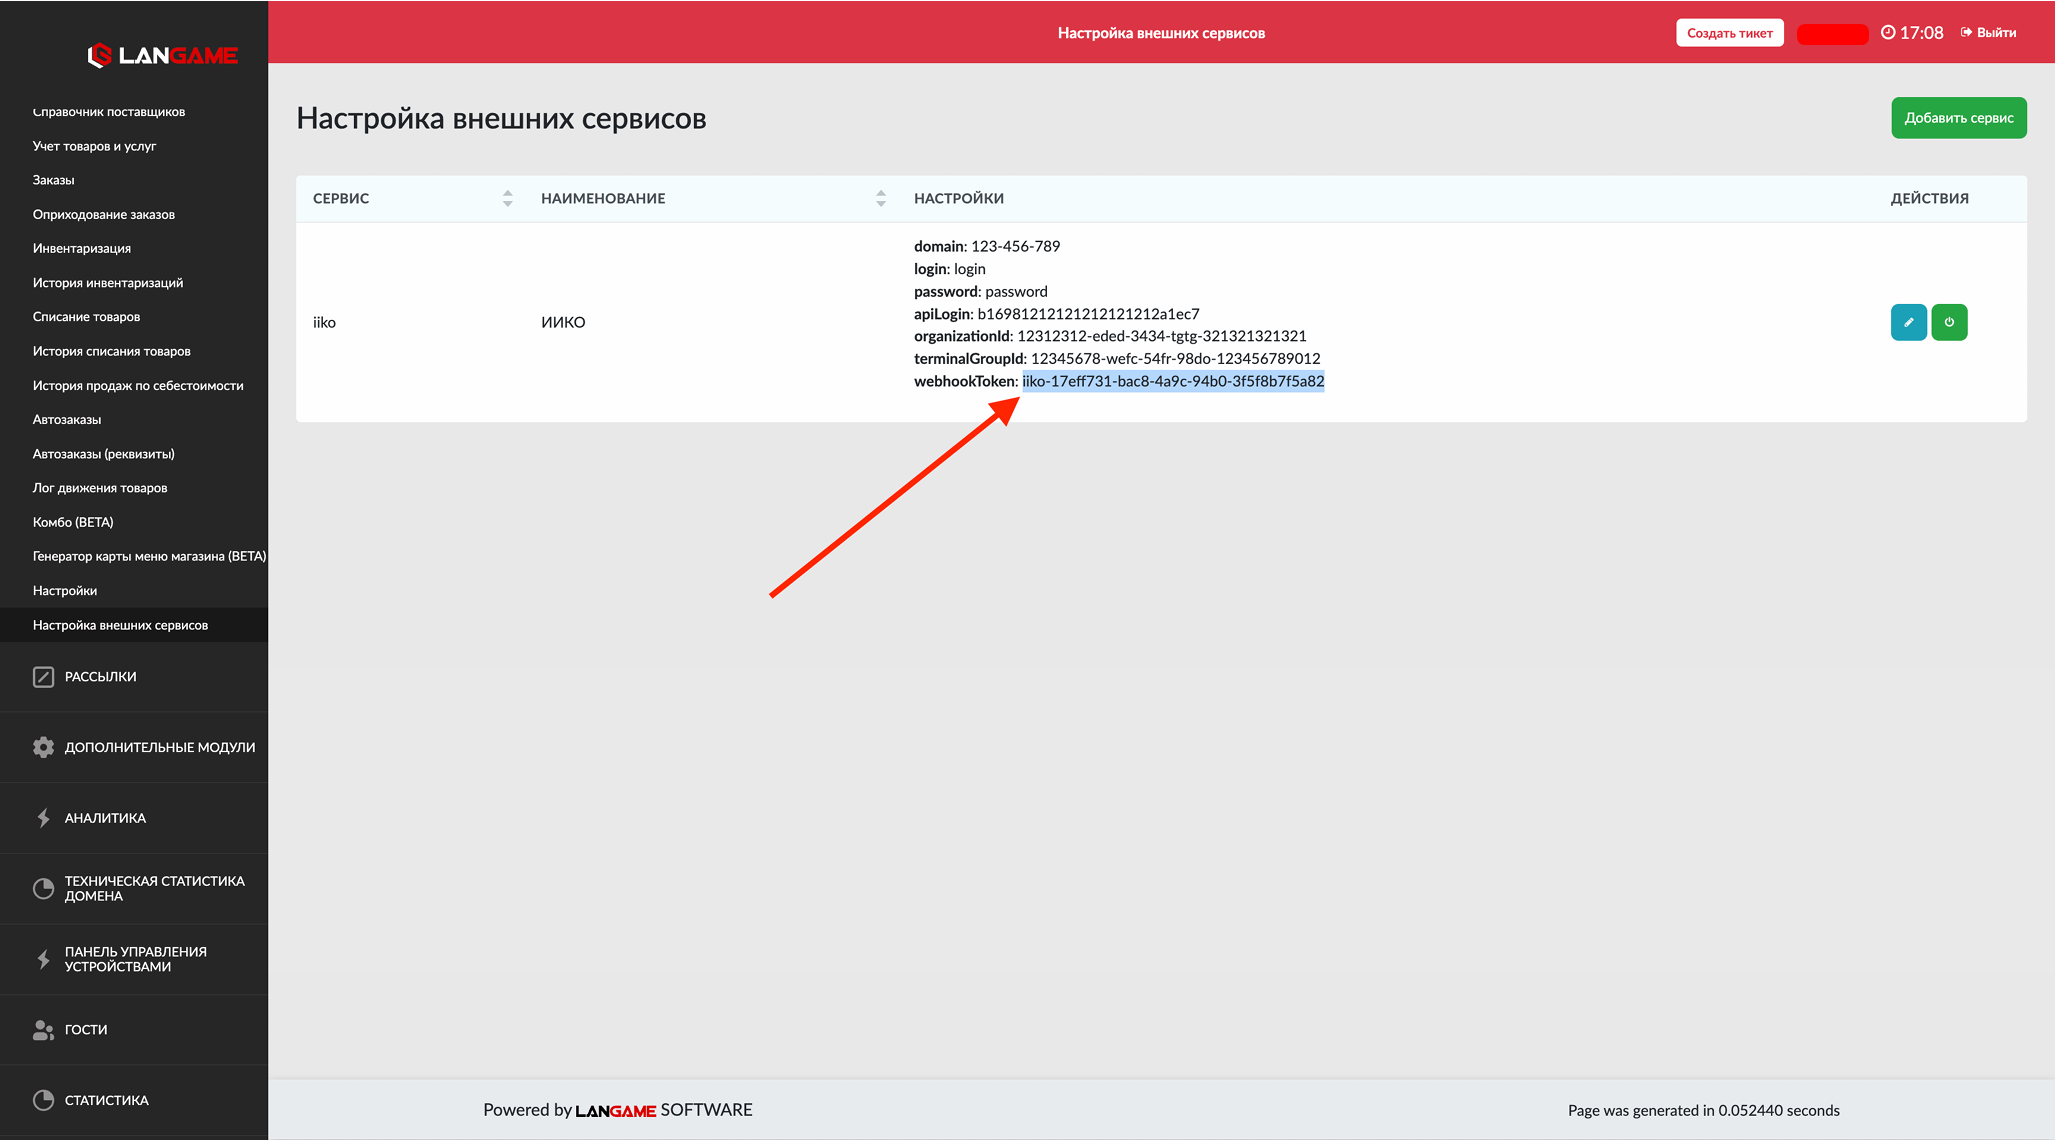This screenshot has width=2057, height=1140.
Task: Click the page heading Настройка внешних сервисов
Action: pos(502,118)
